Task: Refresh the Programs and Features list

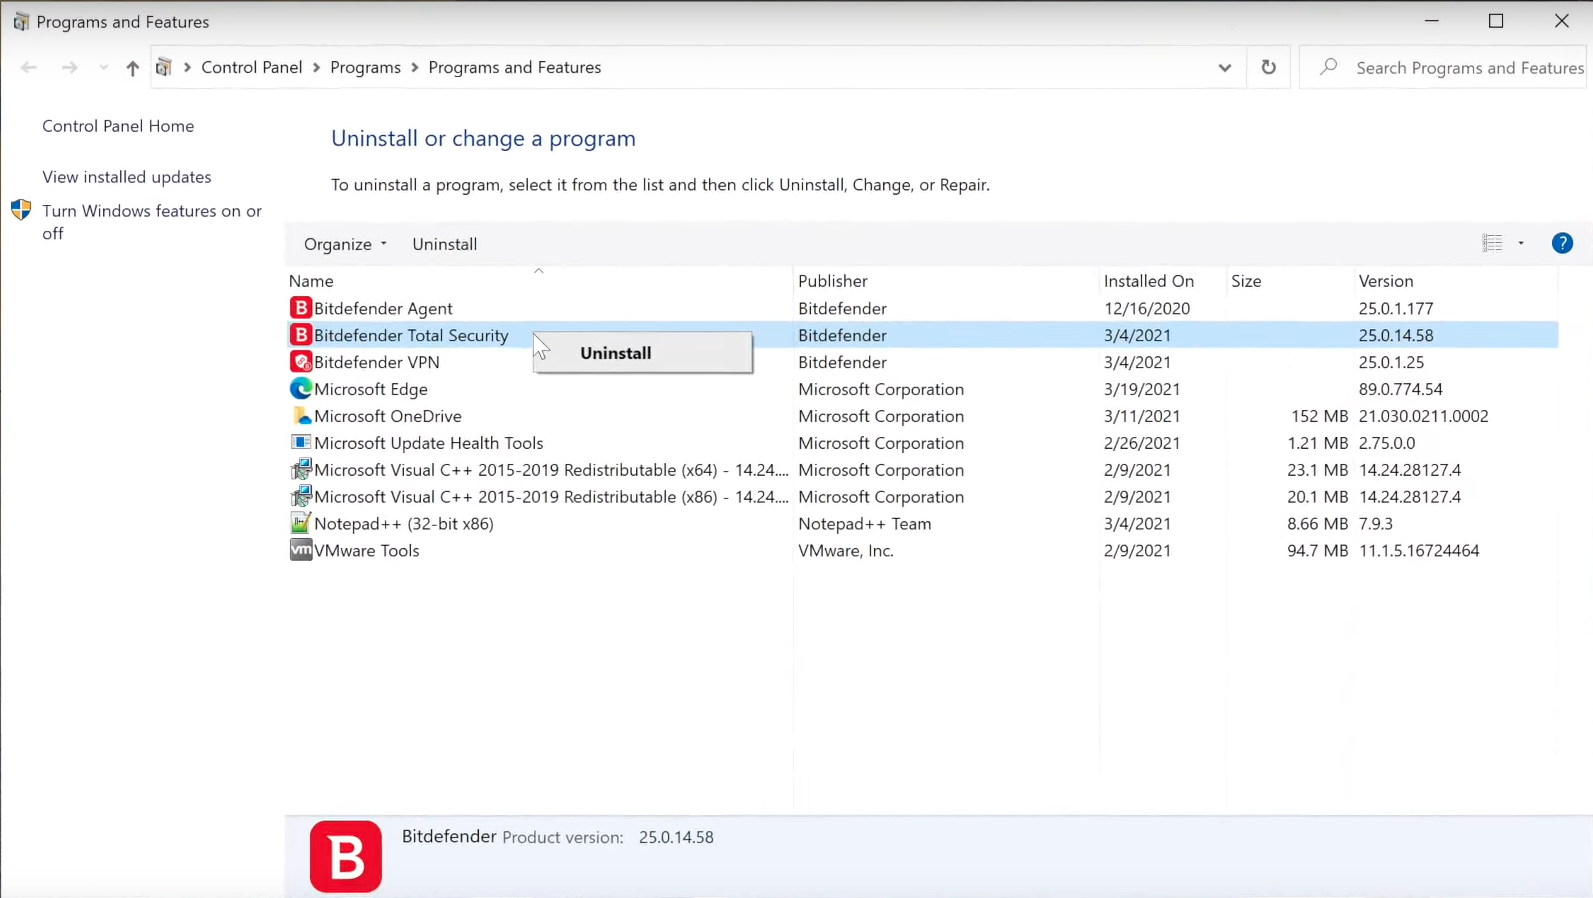Action: (x=1268, y=67)
